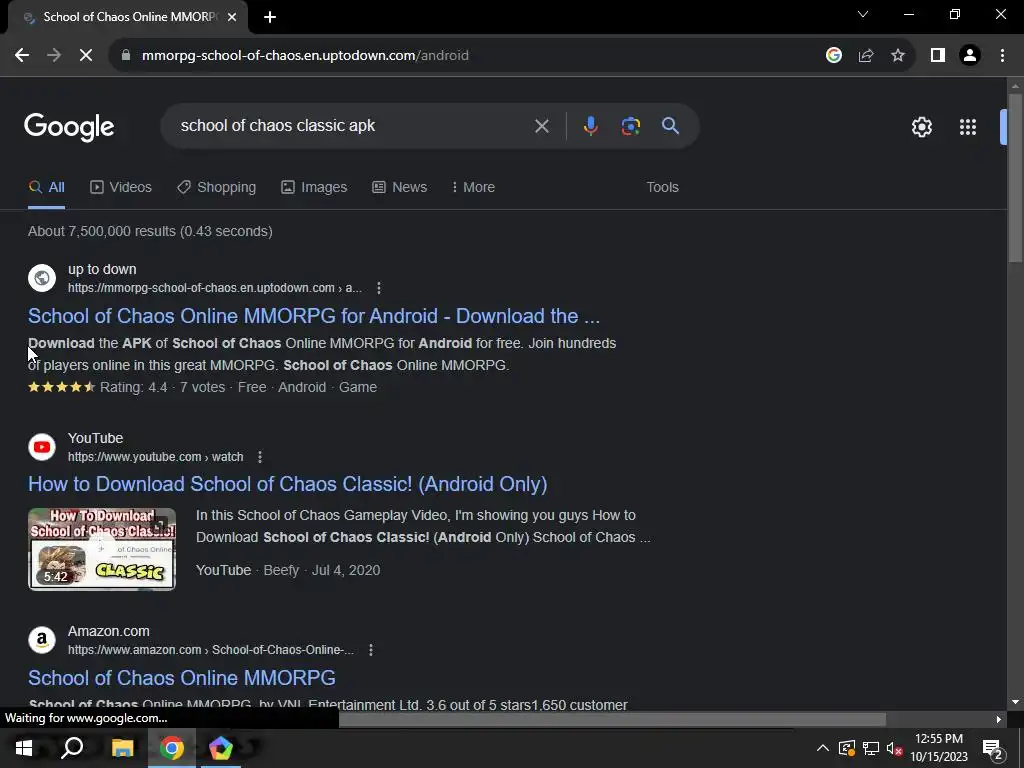Open School of Chaos Online MMORPG for Android link
The image size is (1024, 768).
313,316
